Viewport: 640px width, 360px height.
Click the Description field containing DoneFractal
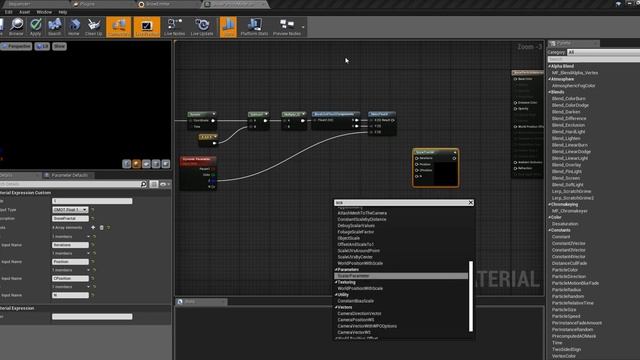click(70, 218)
